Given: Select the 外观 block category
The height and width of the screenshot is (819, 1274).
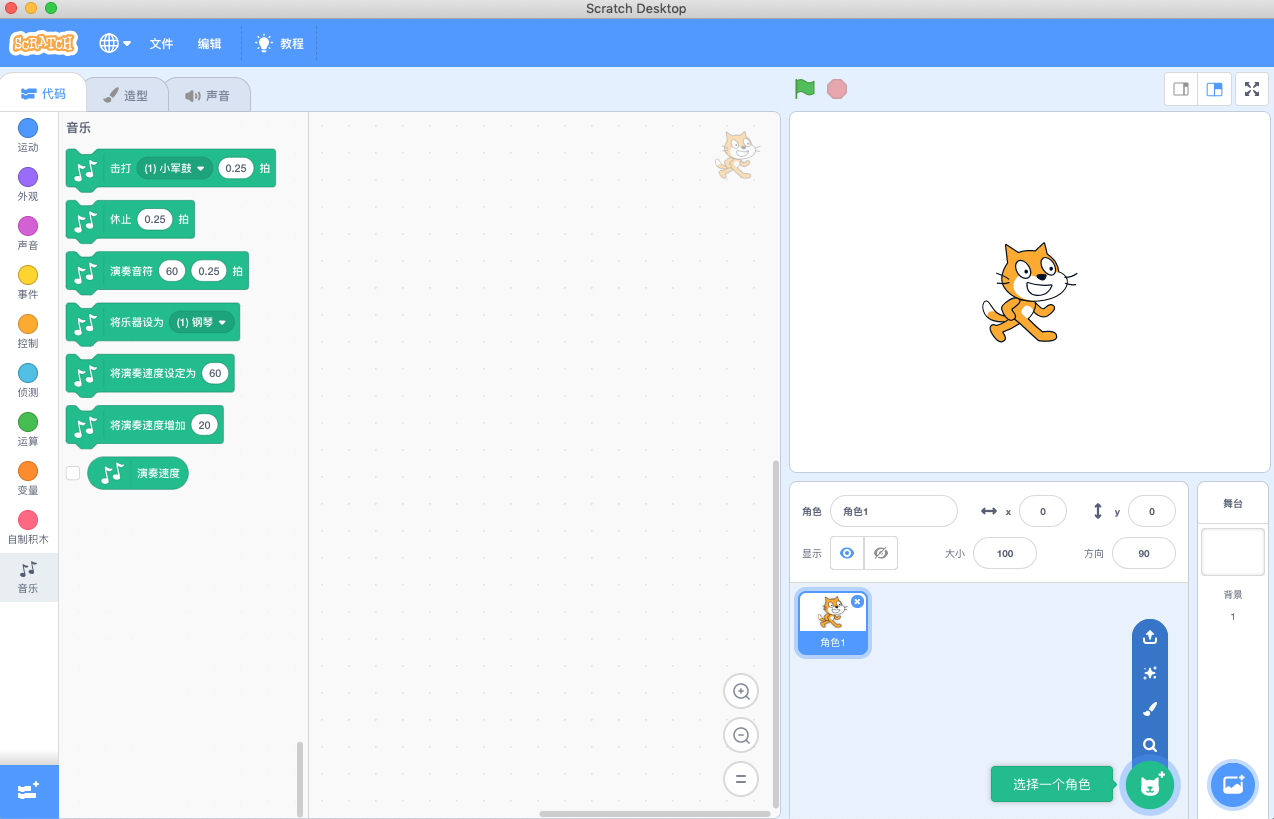Looking at the screenshot, I should tap(28, 184).
